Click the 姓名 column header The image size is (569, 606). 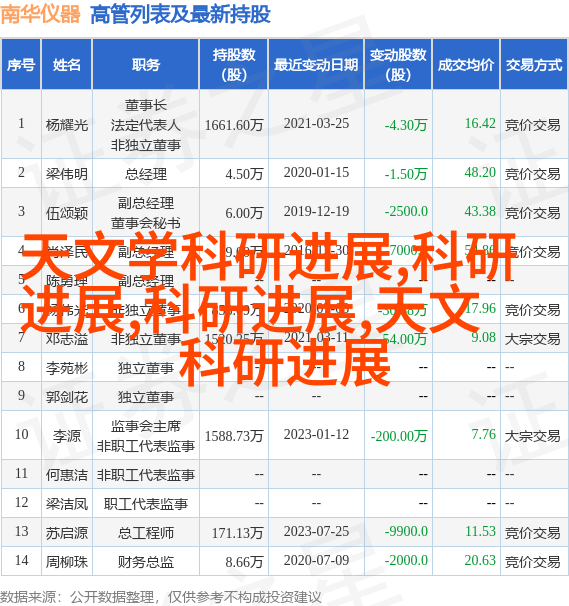tap(67, 65)
